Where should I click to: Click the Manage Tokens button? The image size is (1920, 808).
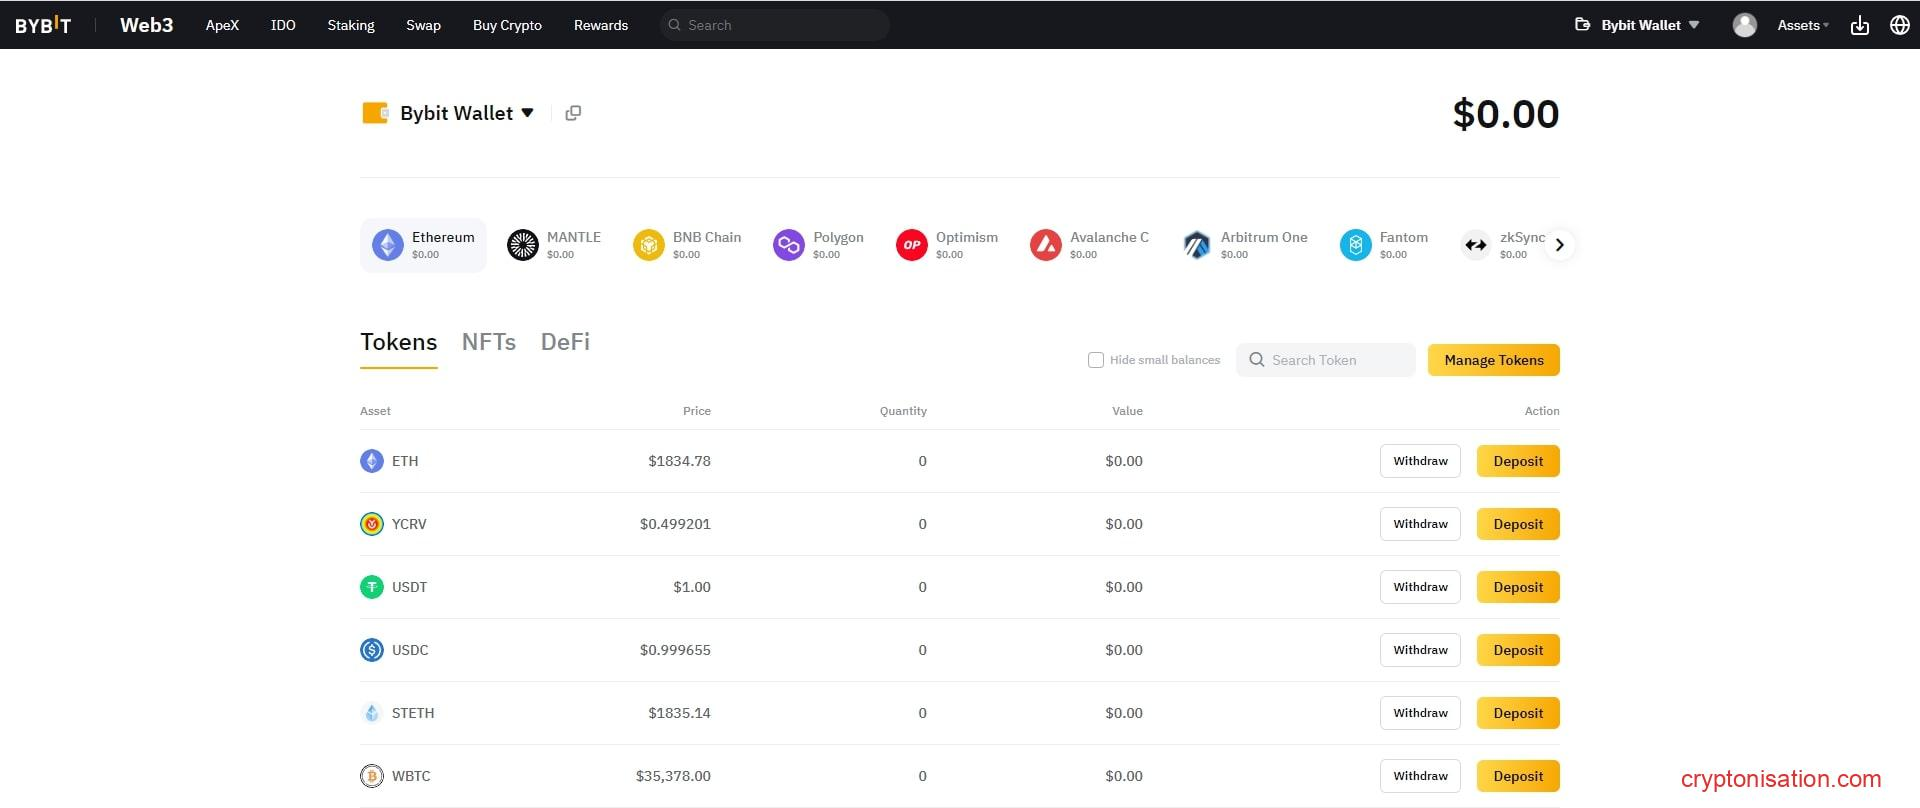click(1493, 360)
